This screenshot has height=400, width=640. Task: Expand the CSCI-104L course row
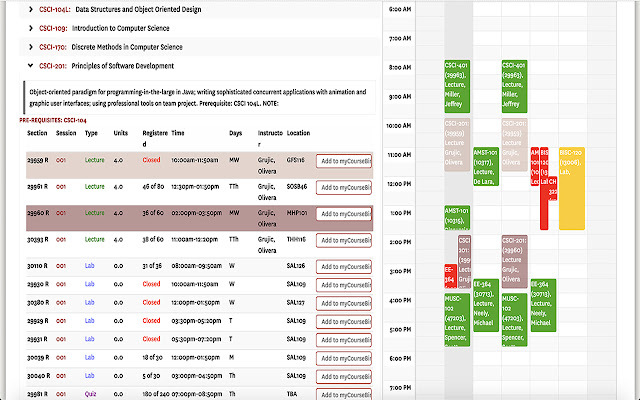tap(200, 9)
